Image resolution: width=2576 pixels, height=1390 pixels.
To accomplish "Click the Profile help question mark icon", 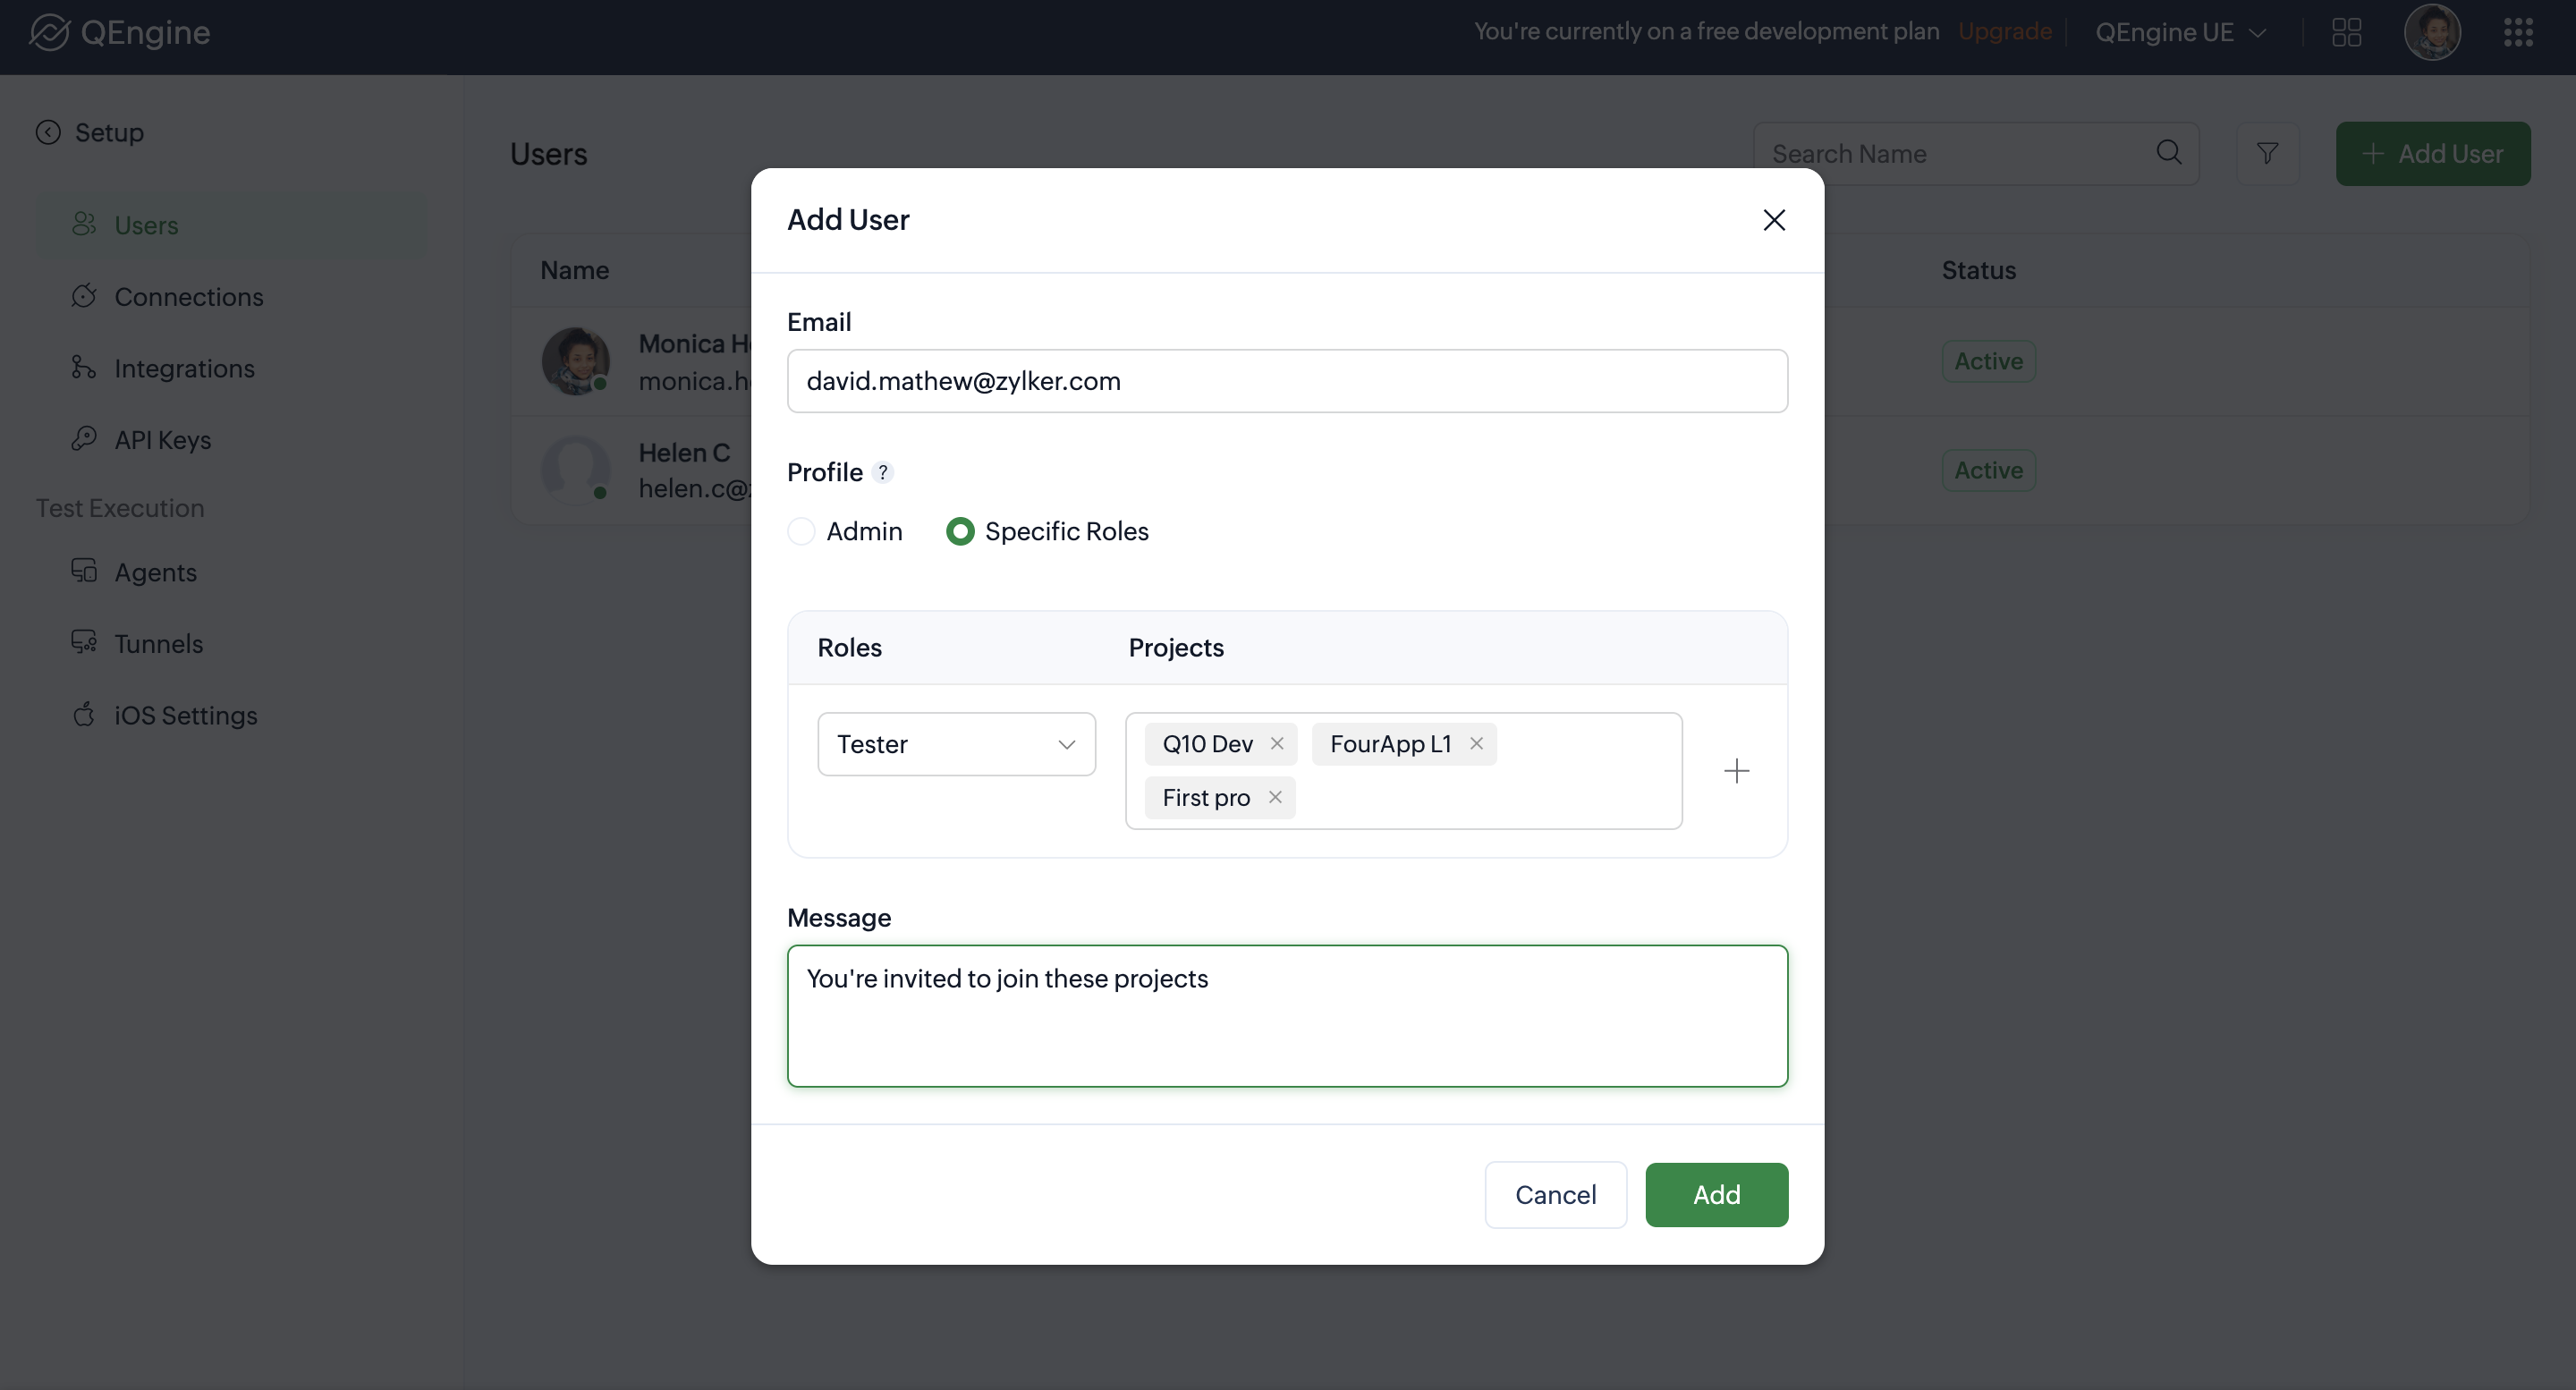I will point(882,472).
